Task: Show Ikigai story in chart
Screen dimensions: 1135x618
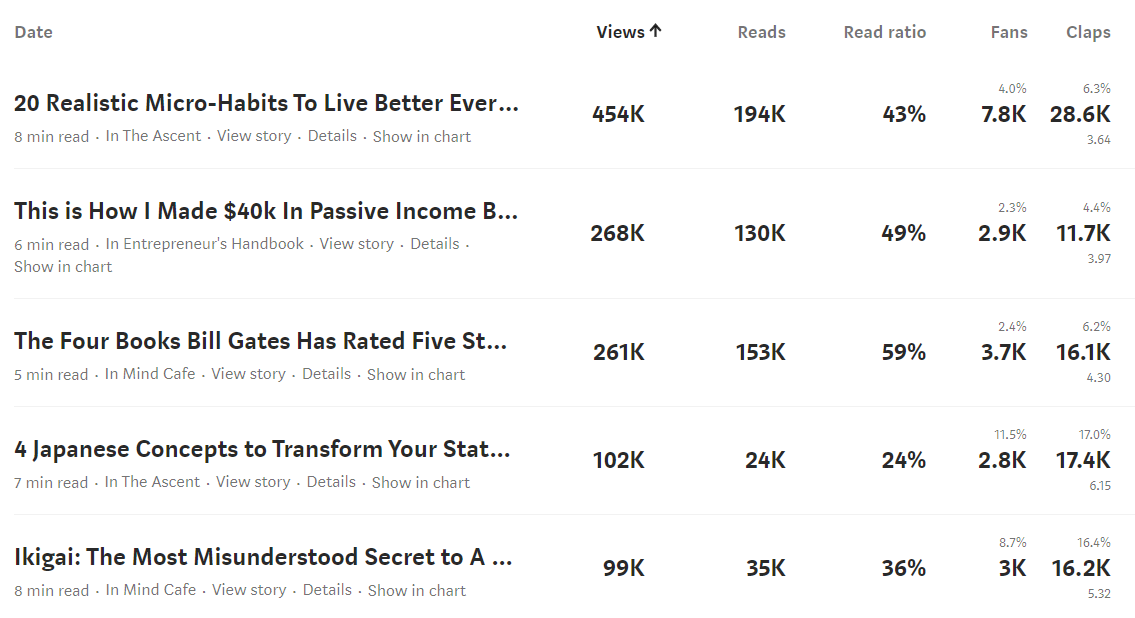Action: [x=416, y=590]
